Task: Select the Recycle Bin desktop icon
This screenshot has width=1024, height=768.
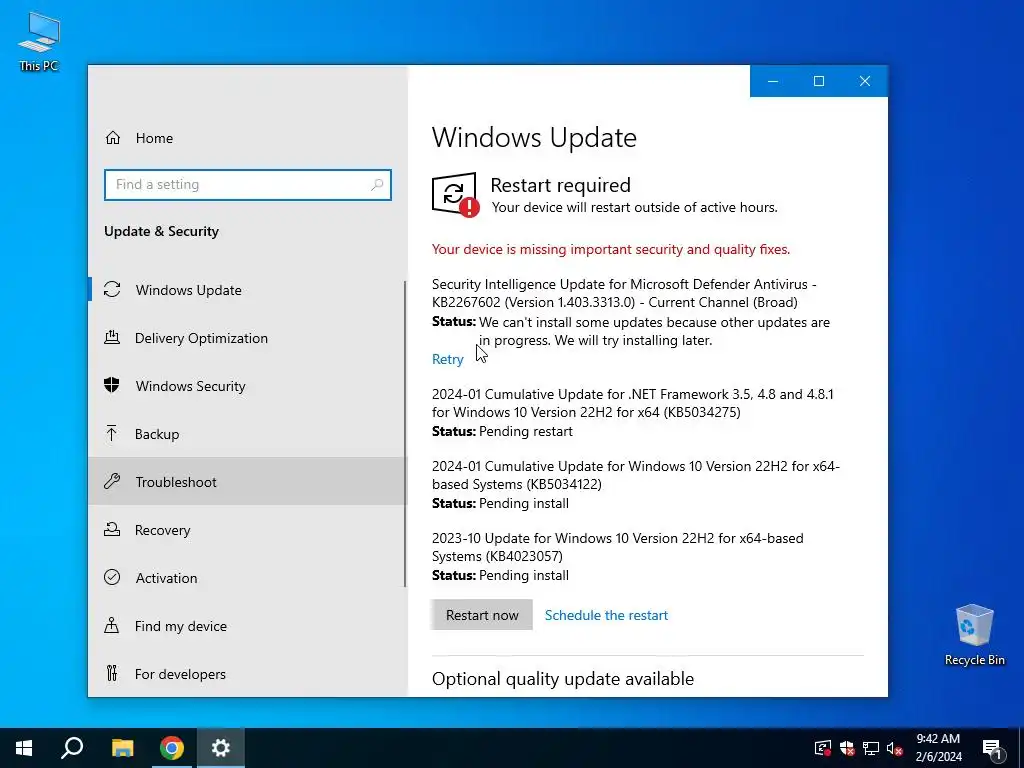Action: [974, 635]
